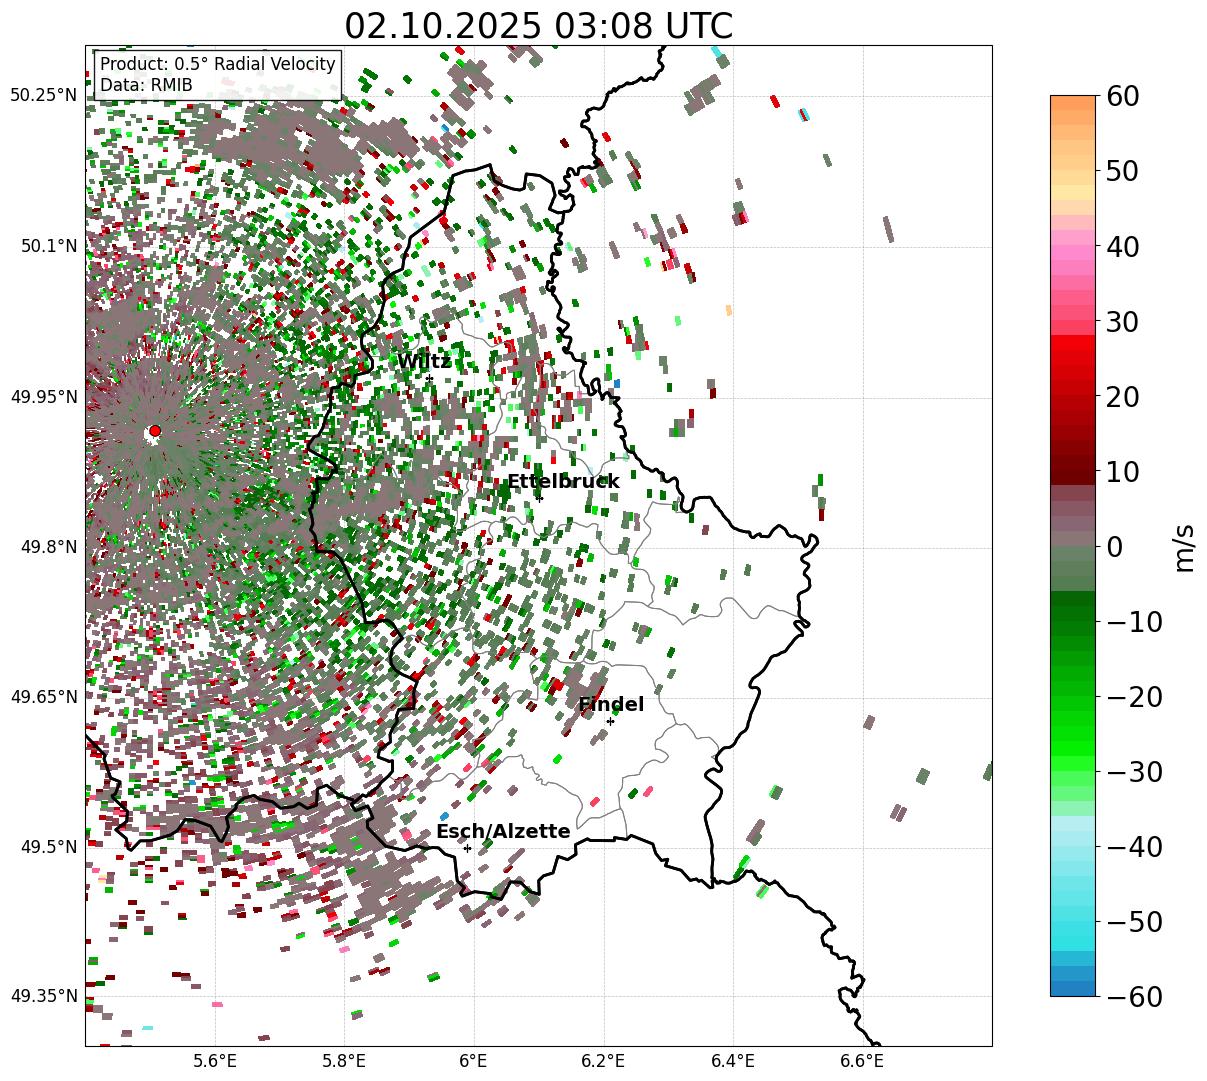Click the bright green colorbar segment near −27
The width and height of the screenshot is (1207, 1081).
point(1073,748)
